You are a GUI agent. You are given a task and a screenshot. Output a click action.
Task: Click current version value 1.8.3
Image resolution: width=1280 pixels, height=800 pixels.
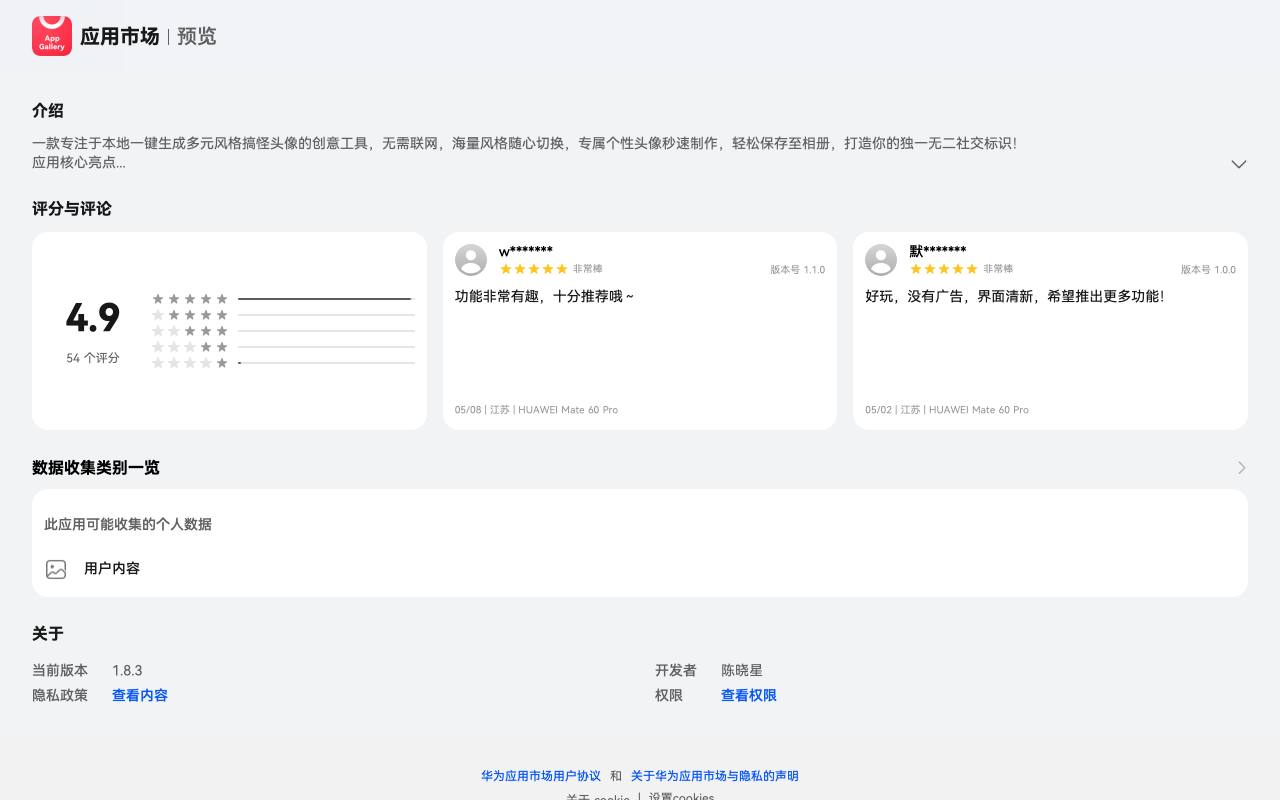coord(127,670)
